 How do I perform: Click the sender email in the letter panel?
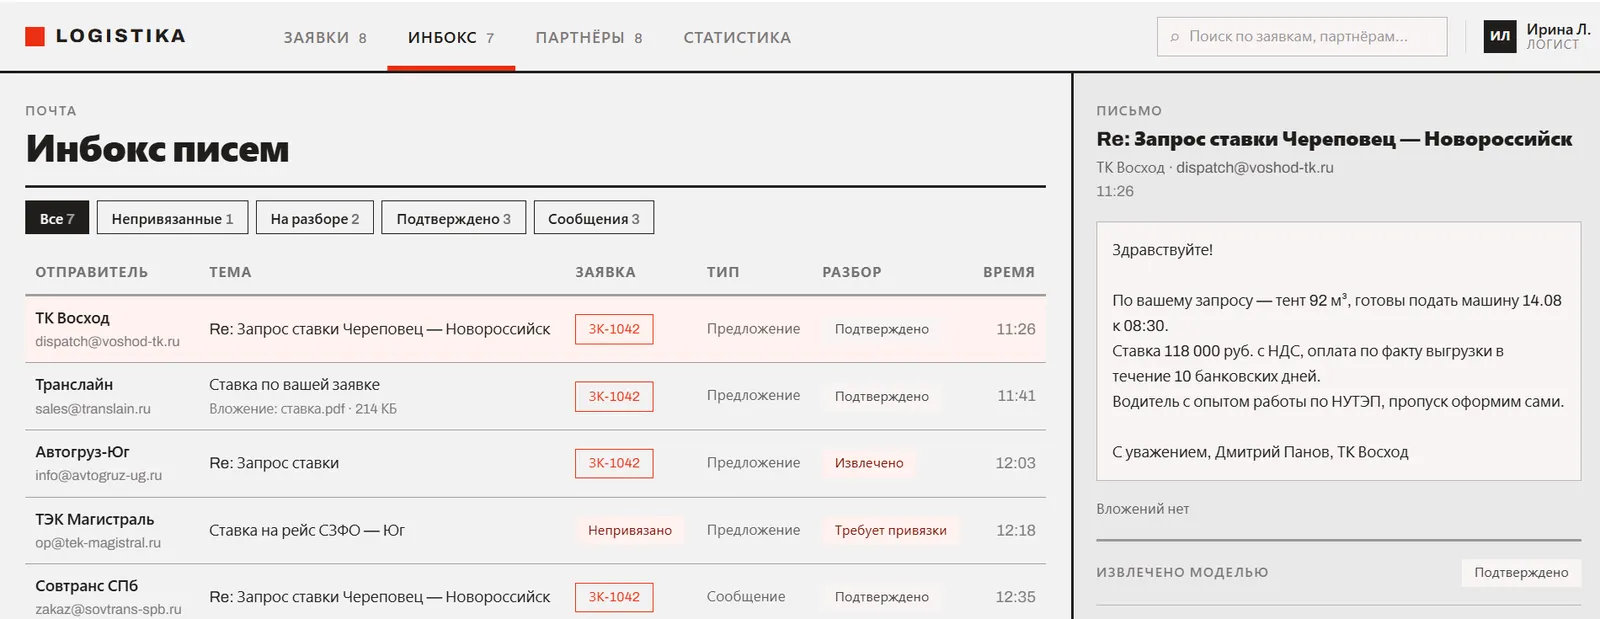(x=1255, y=168)
